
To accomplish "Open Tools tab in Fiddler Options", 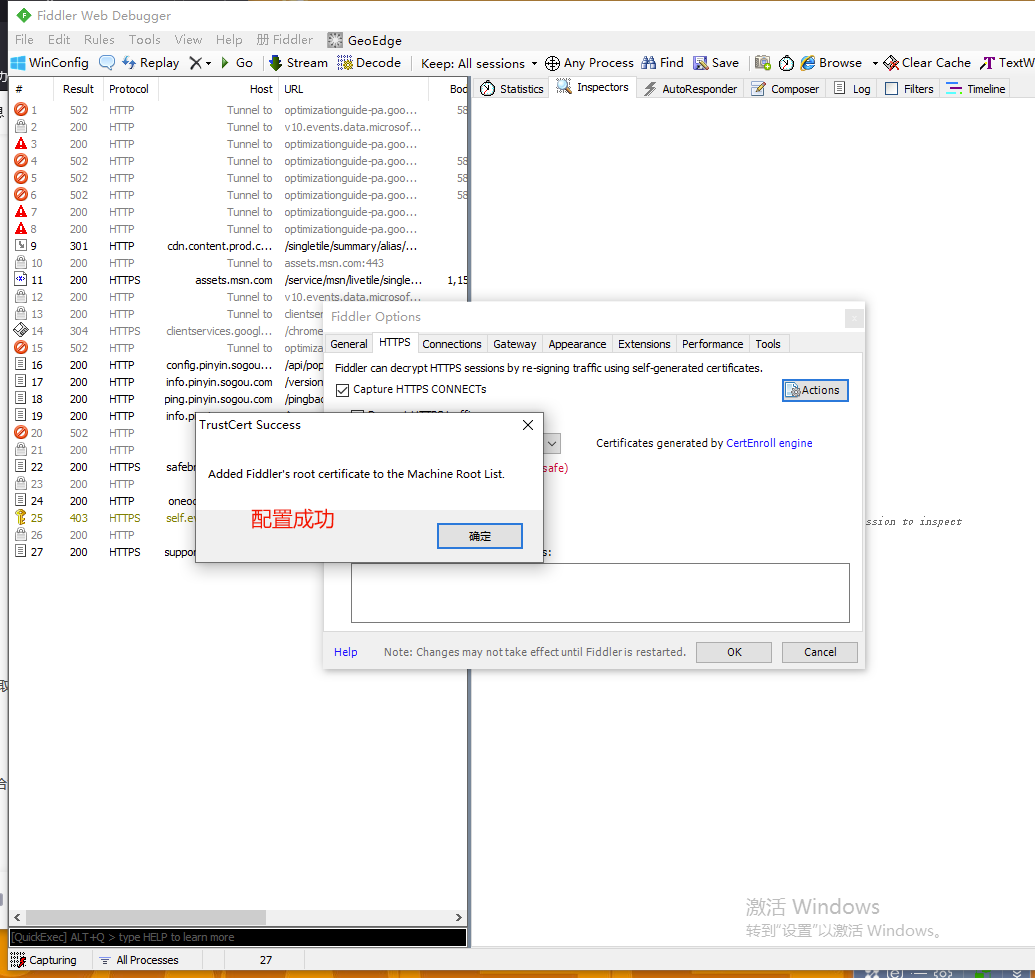I will coord(768,344).
